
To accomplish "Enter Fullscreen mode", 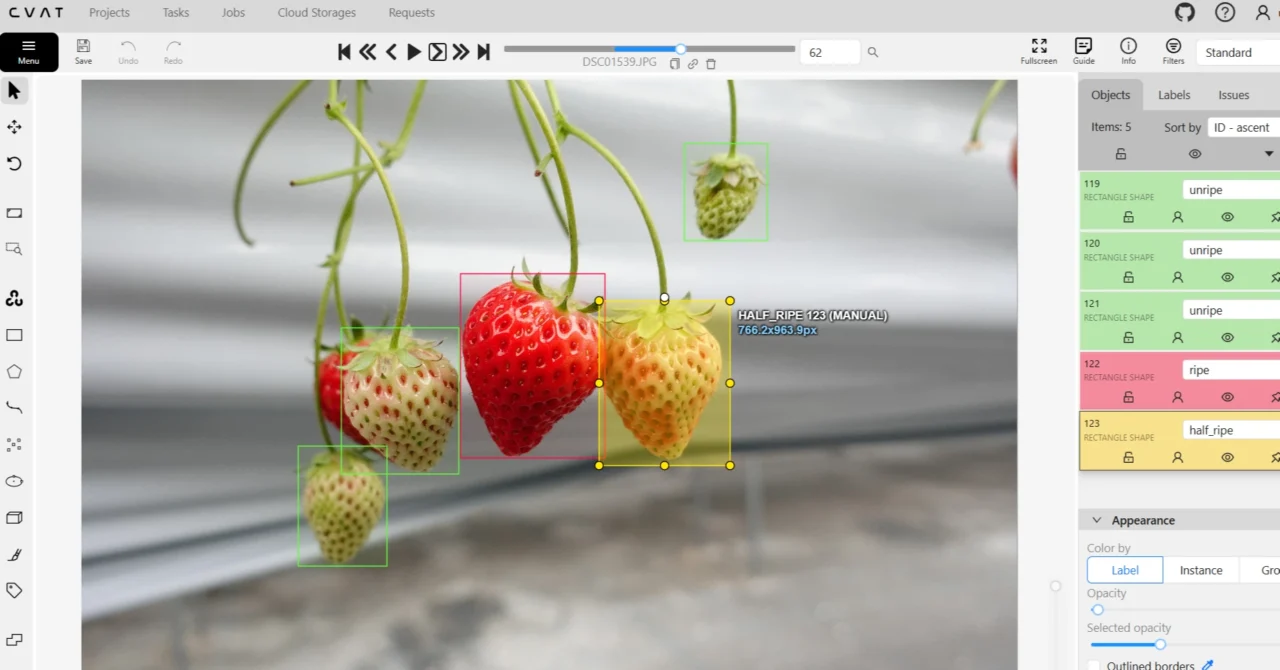I will point(1038,52).
